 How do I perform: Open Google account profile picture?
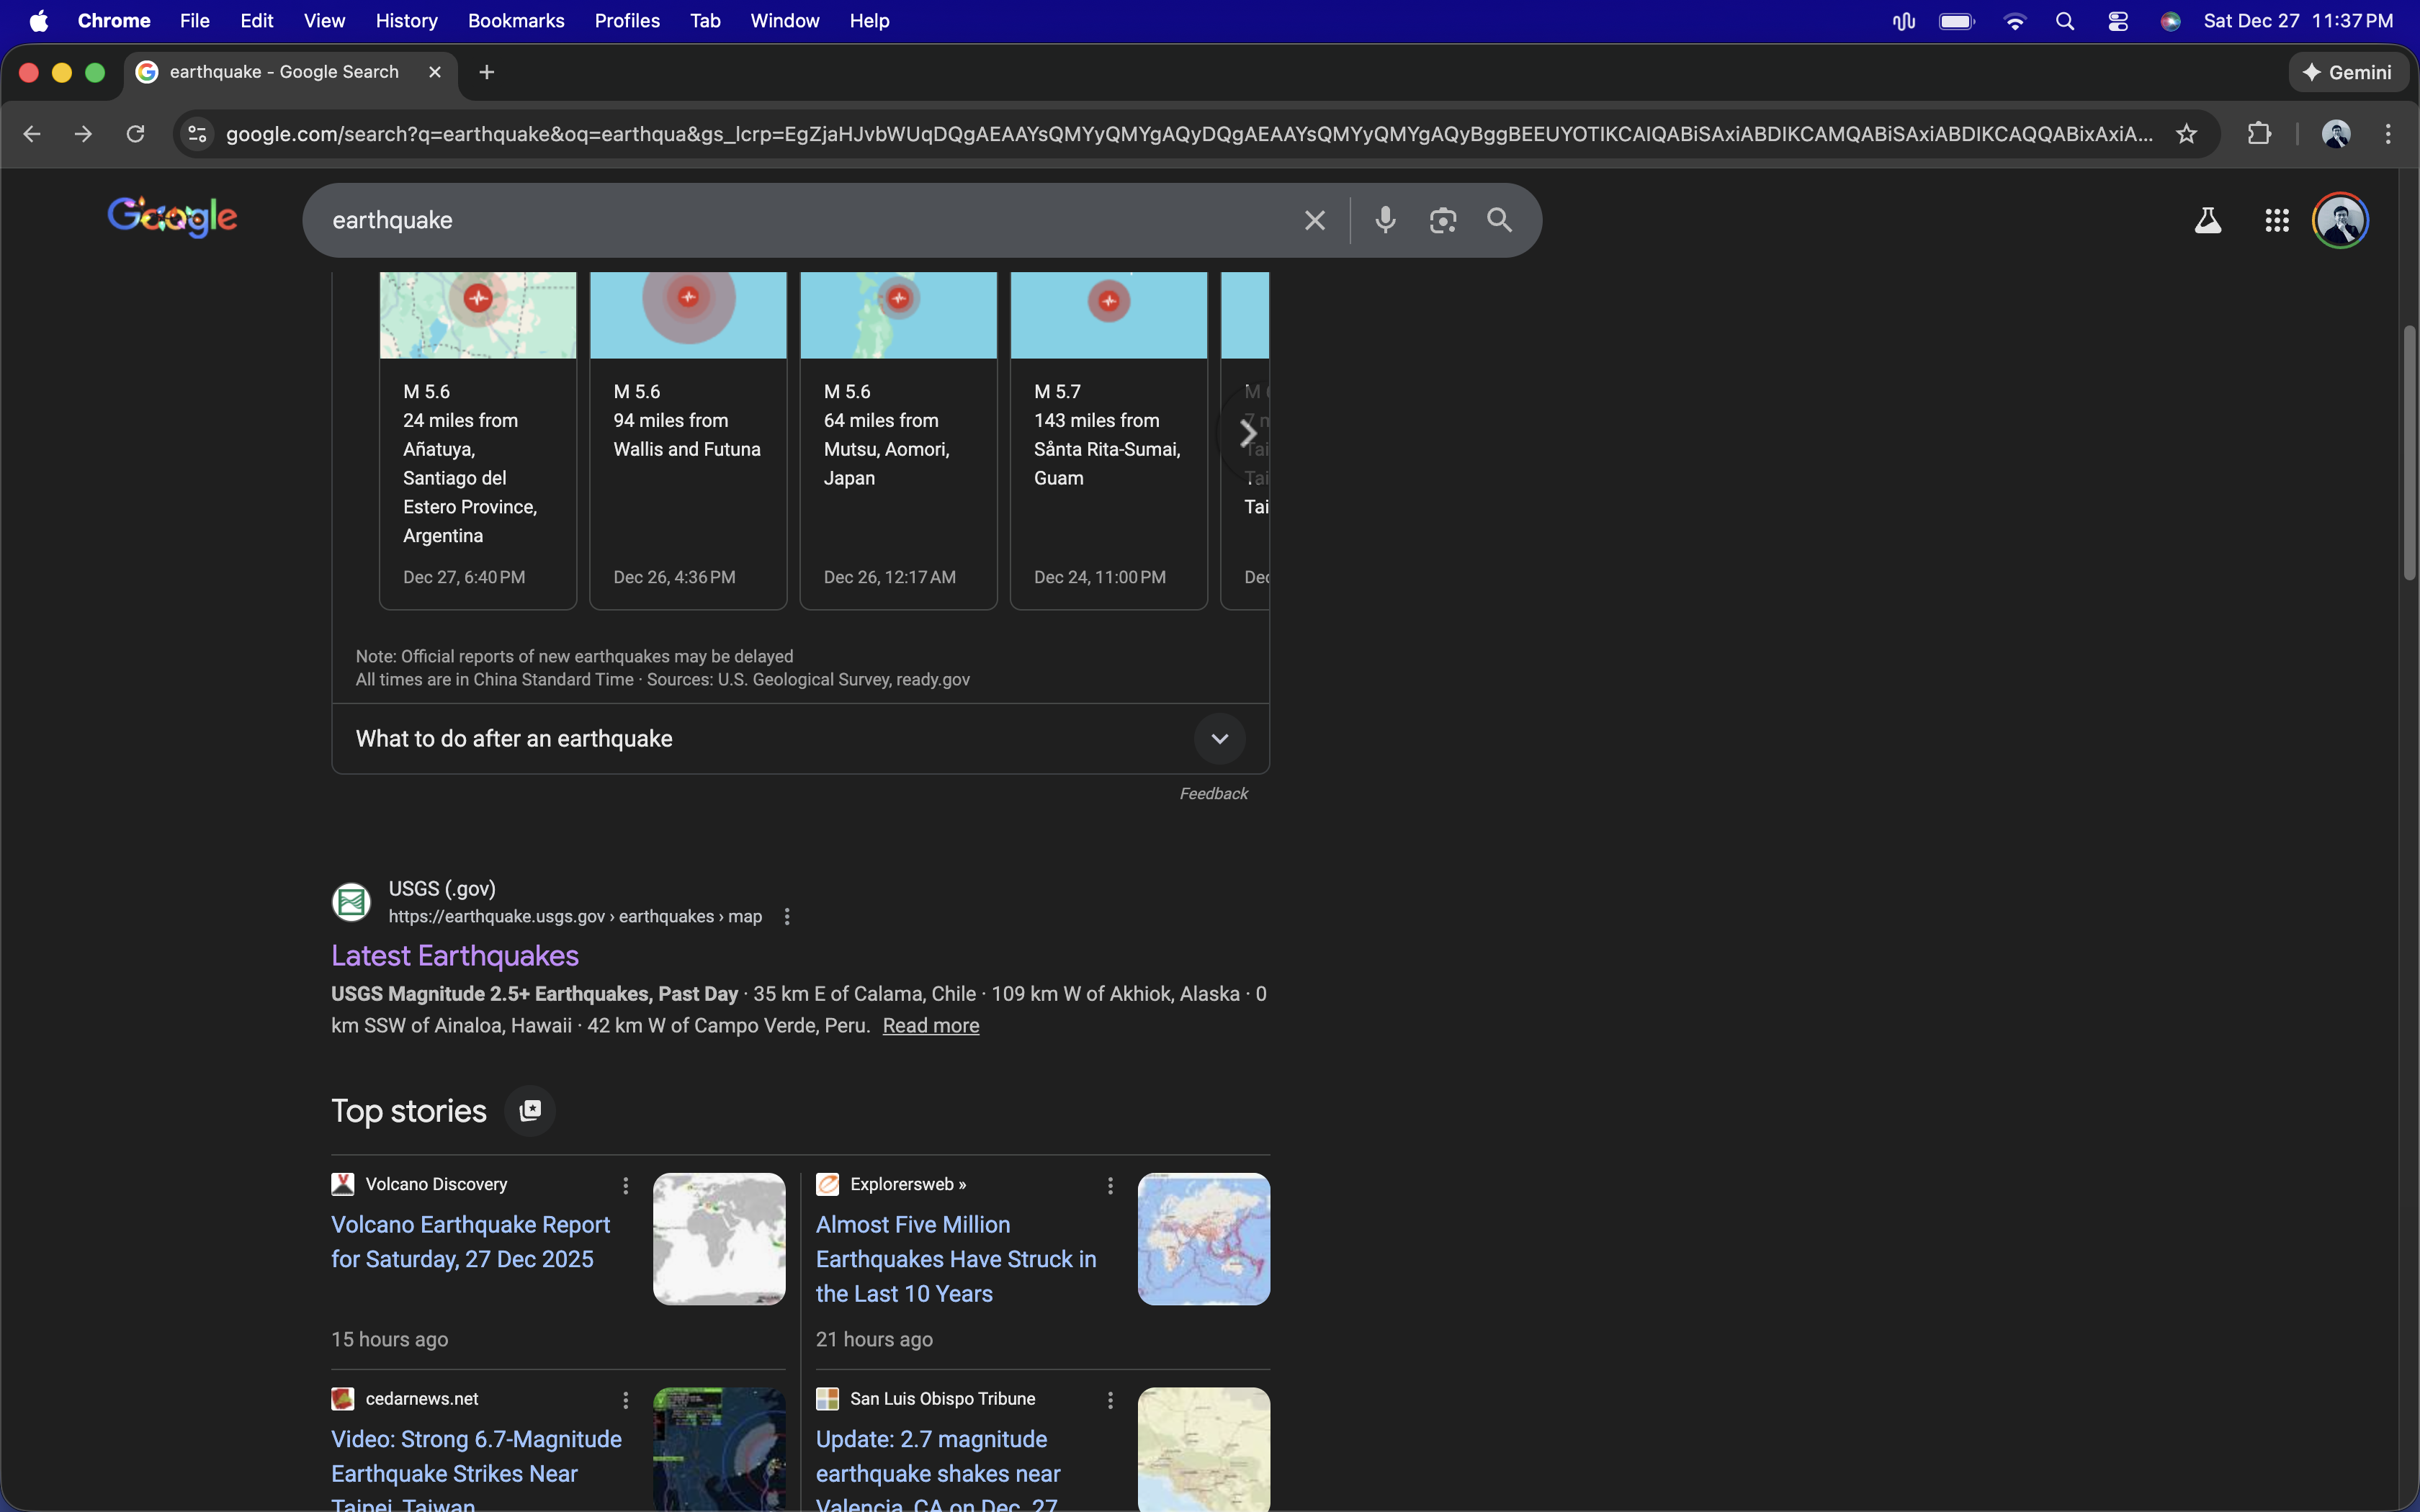point(2340,220)
